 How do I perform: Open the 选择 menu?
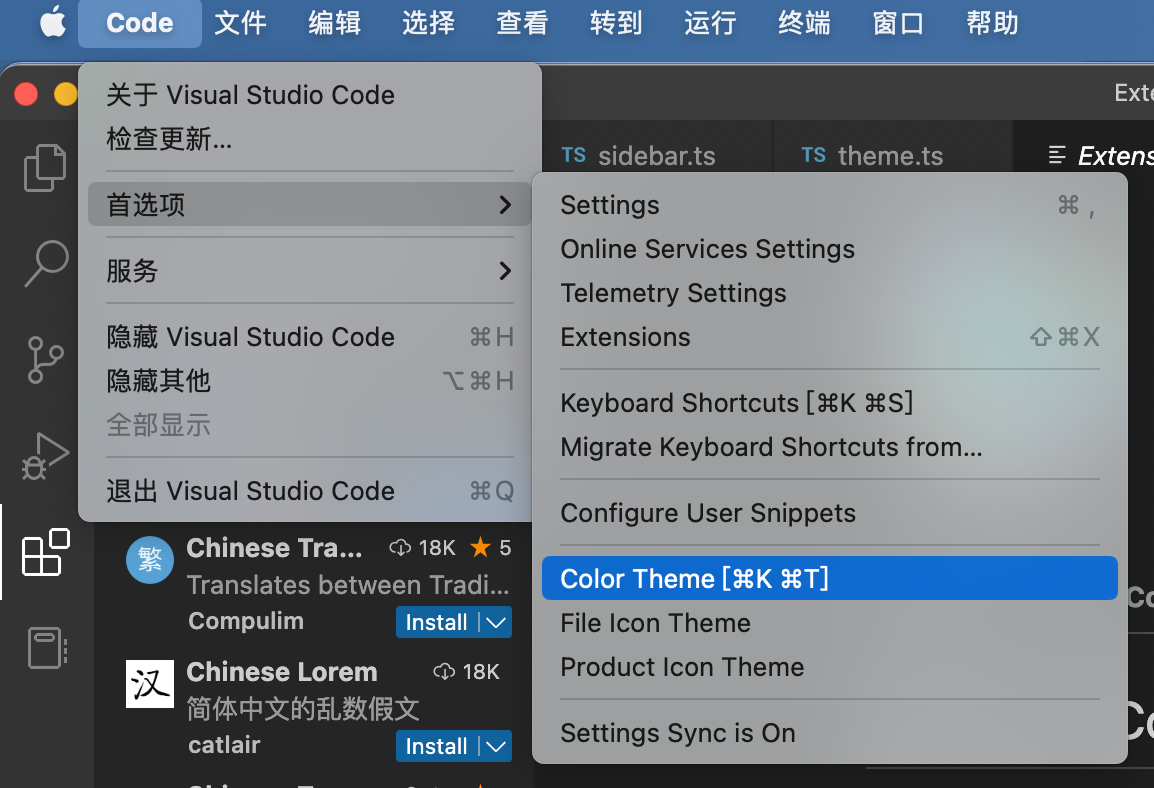coord(428,23)
